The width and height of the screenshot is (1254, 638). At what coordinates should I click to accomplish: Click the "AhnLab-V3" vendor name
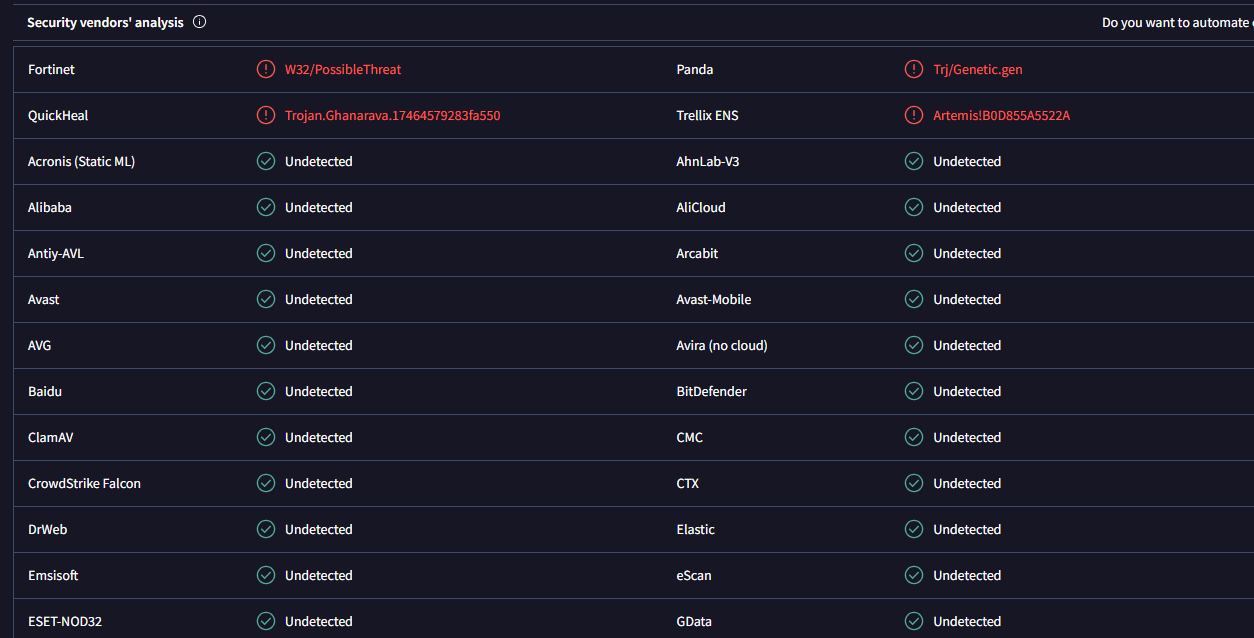coord(708,161)
